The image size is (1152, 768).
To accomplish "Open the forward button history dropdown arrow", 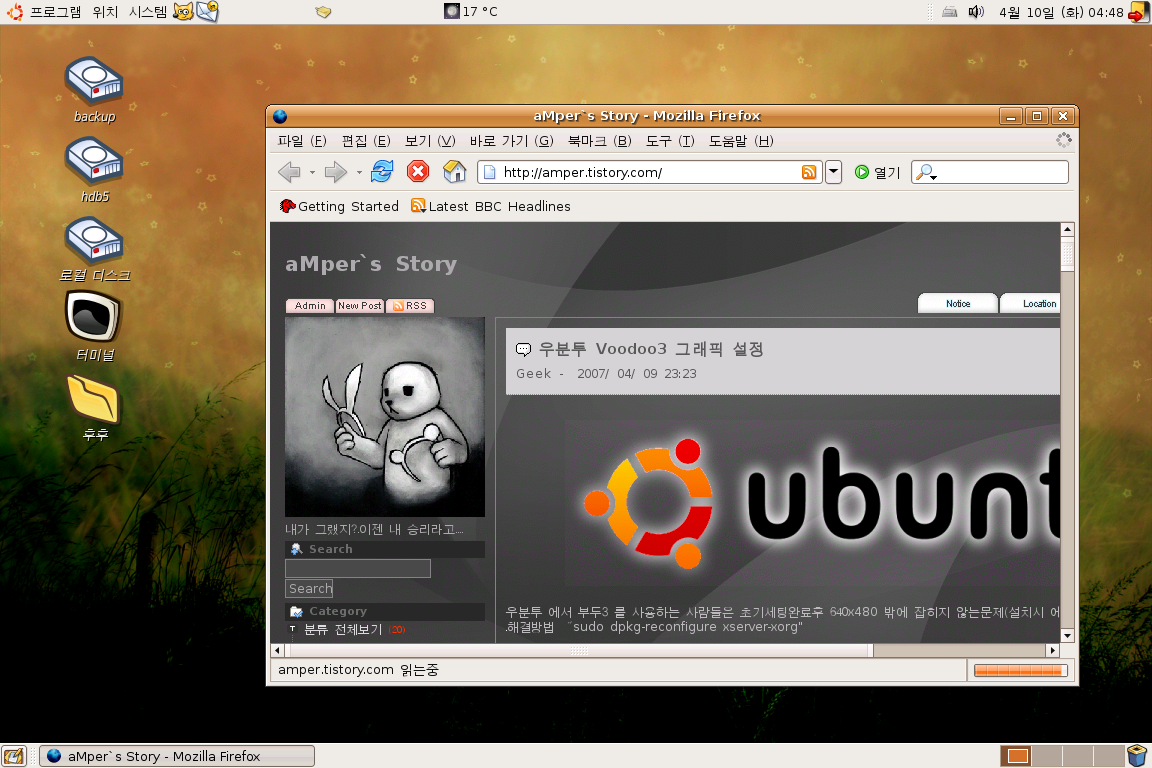I will [x=359, y=173].
